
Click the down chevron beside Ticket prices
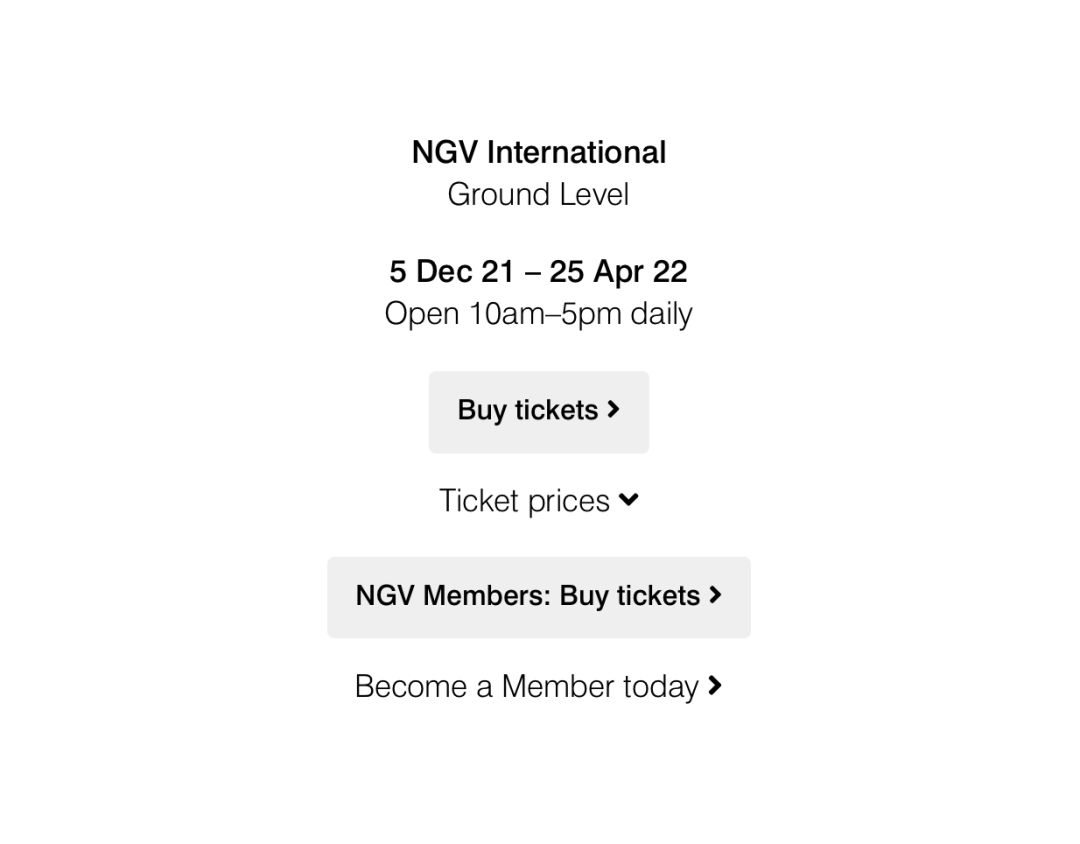click(x=628, y=500)
